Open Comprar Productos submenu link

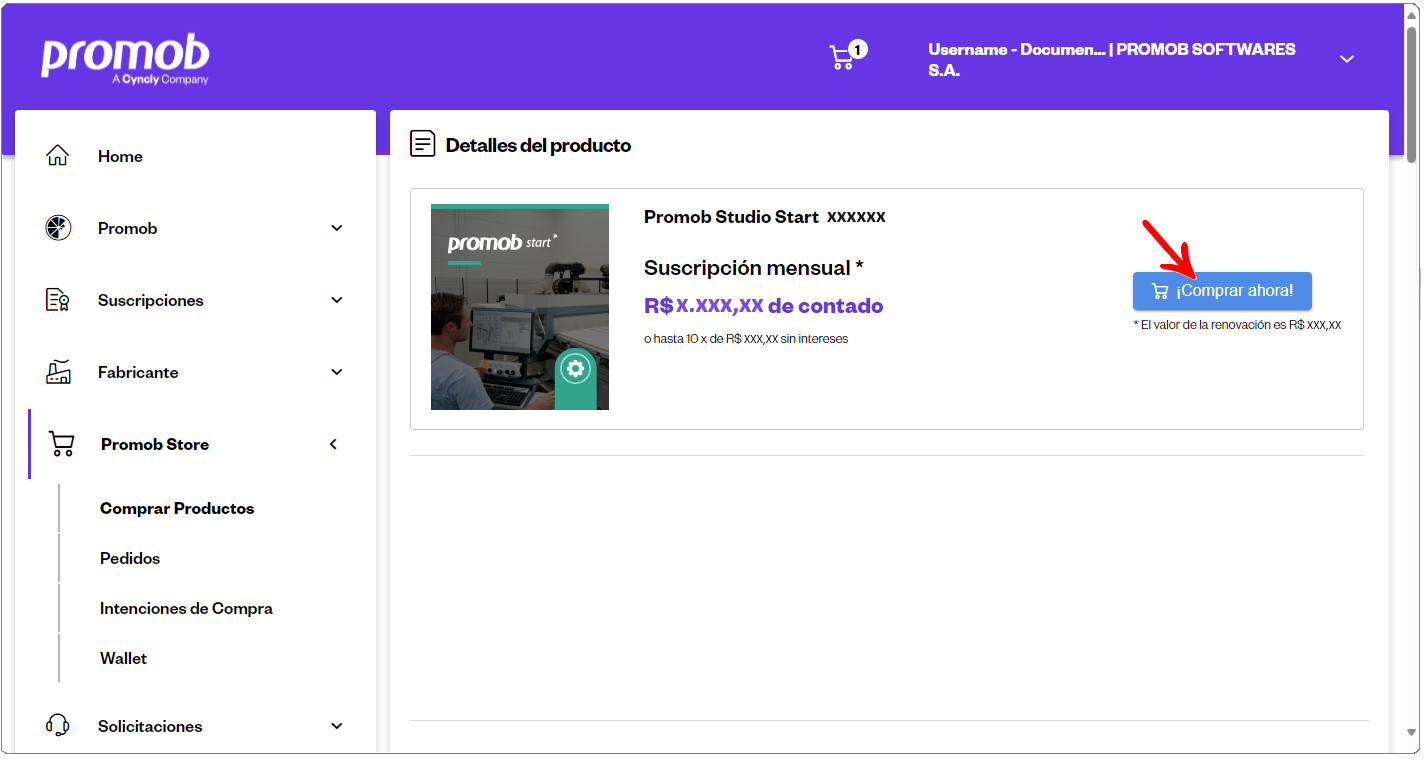click(x=177, y=508)
